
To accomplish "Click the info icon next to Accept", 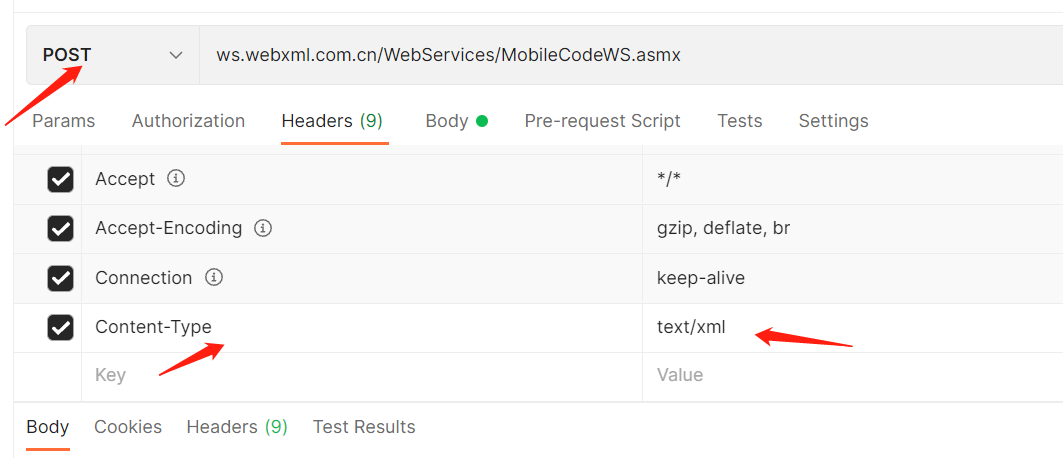I will (x=176, y=179).
